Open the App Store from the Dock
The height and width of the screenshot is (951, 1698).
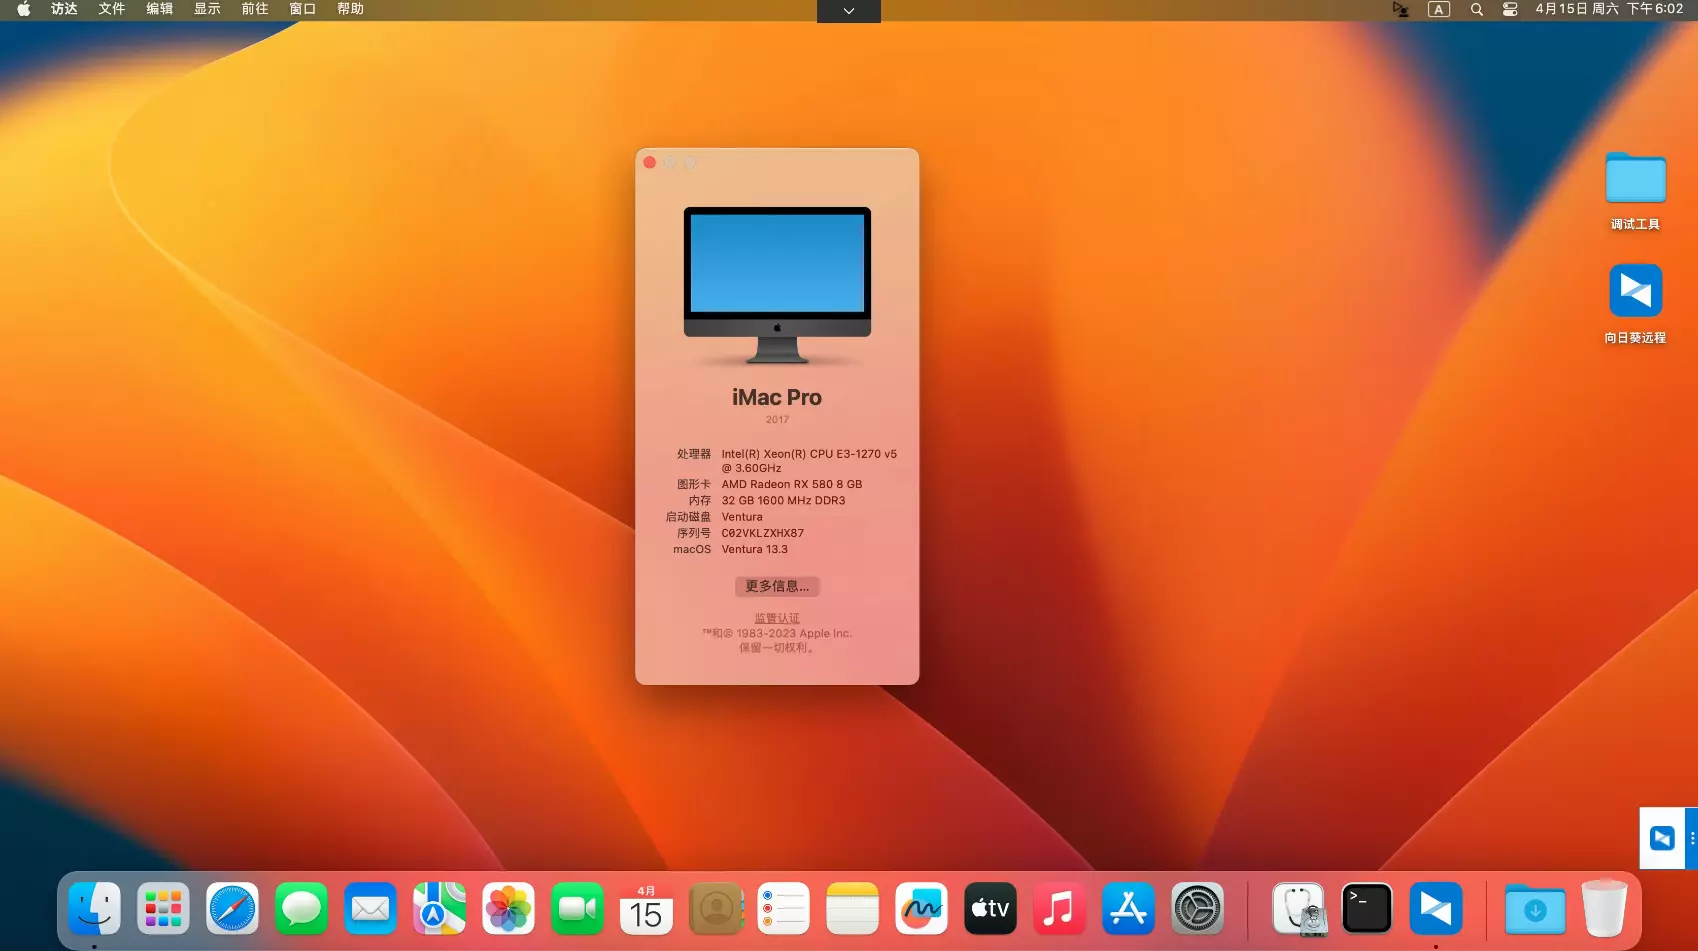pos(1128,908)
